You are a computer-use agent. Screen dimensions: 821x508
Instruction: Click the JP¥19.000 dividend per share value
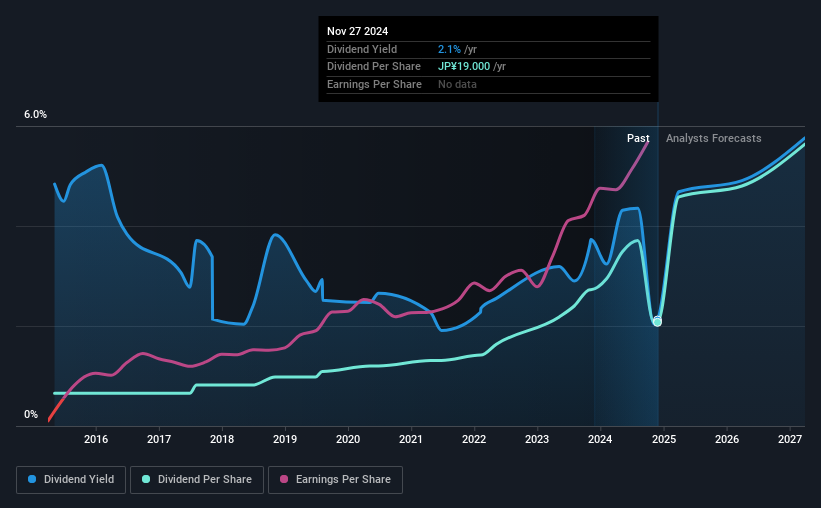[x=464, y=67]
